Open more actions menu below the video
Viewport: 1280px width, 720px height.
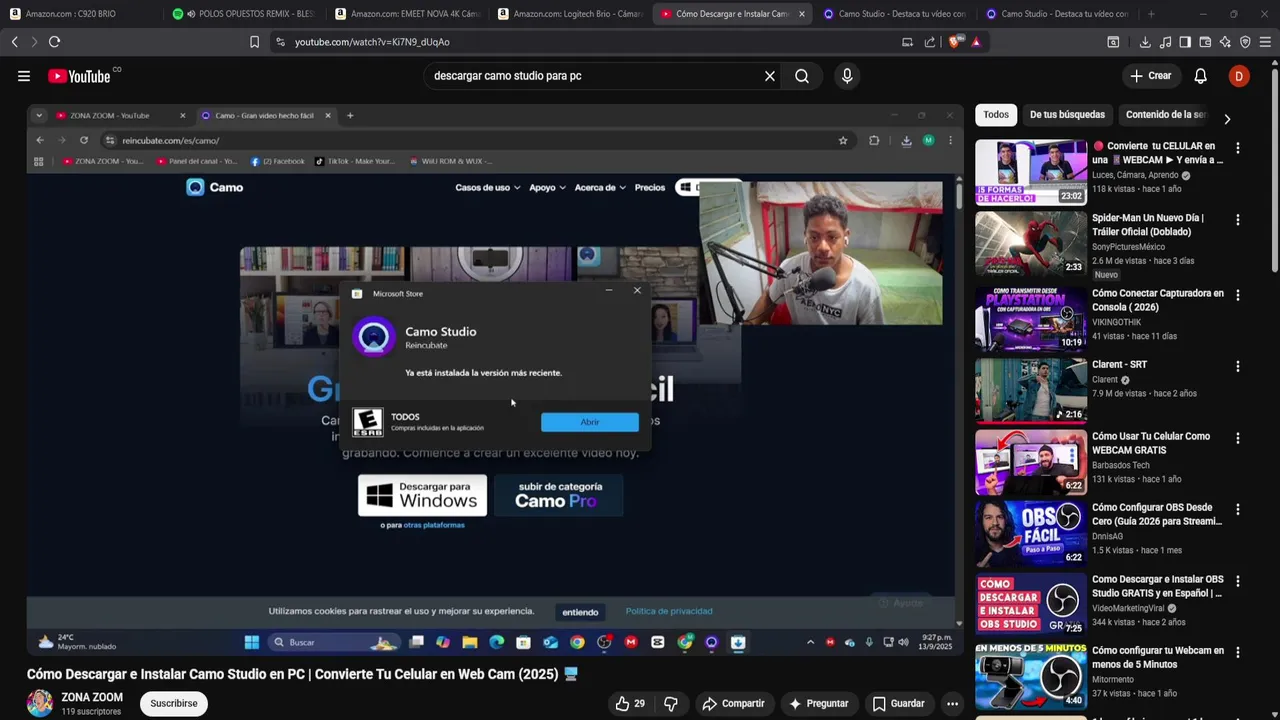click(953, 704)
